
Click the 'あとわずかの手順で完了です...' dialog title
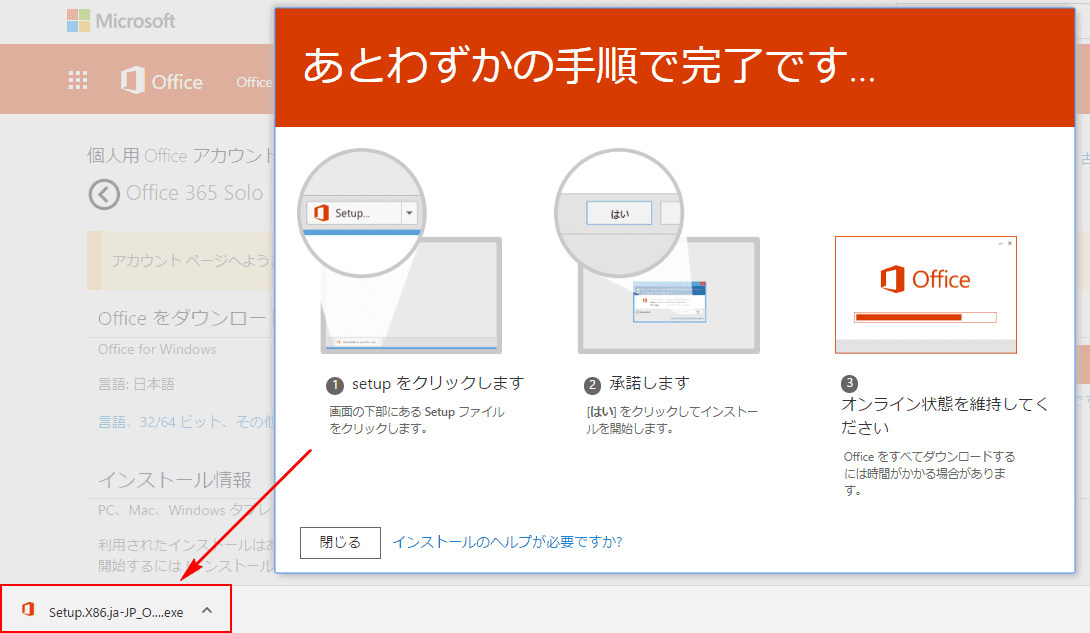589,66
